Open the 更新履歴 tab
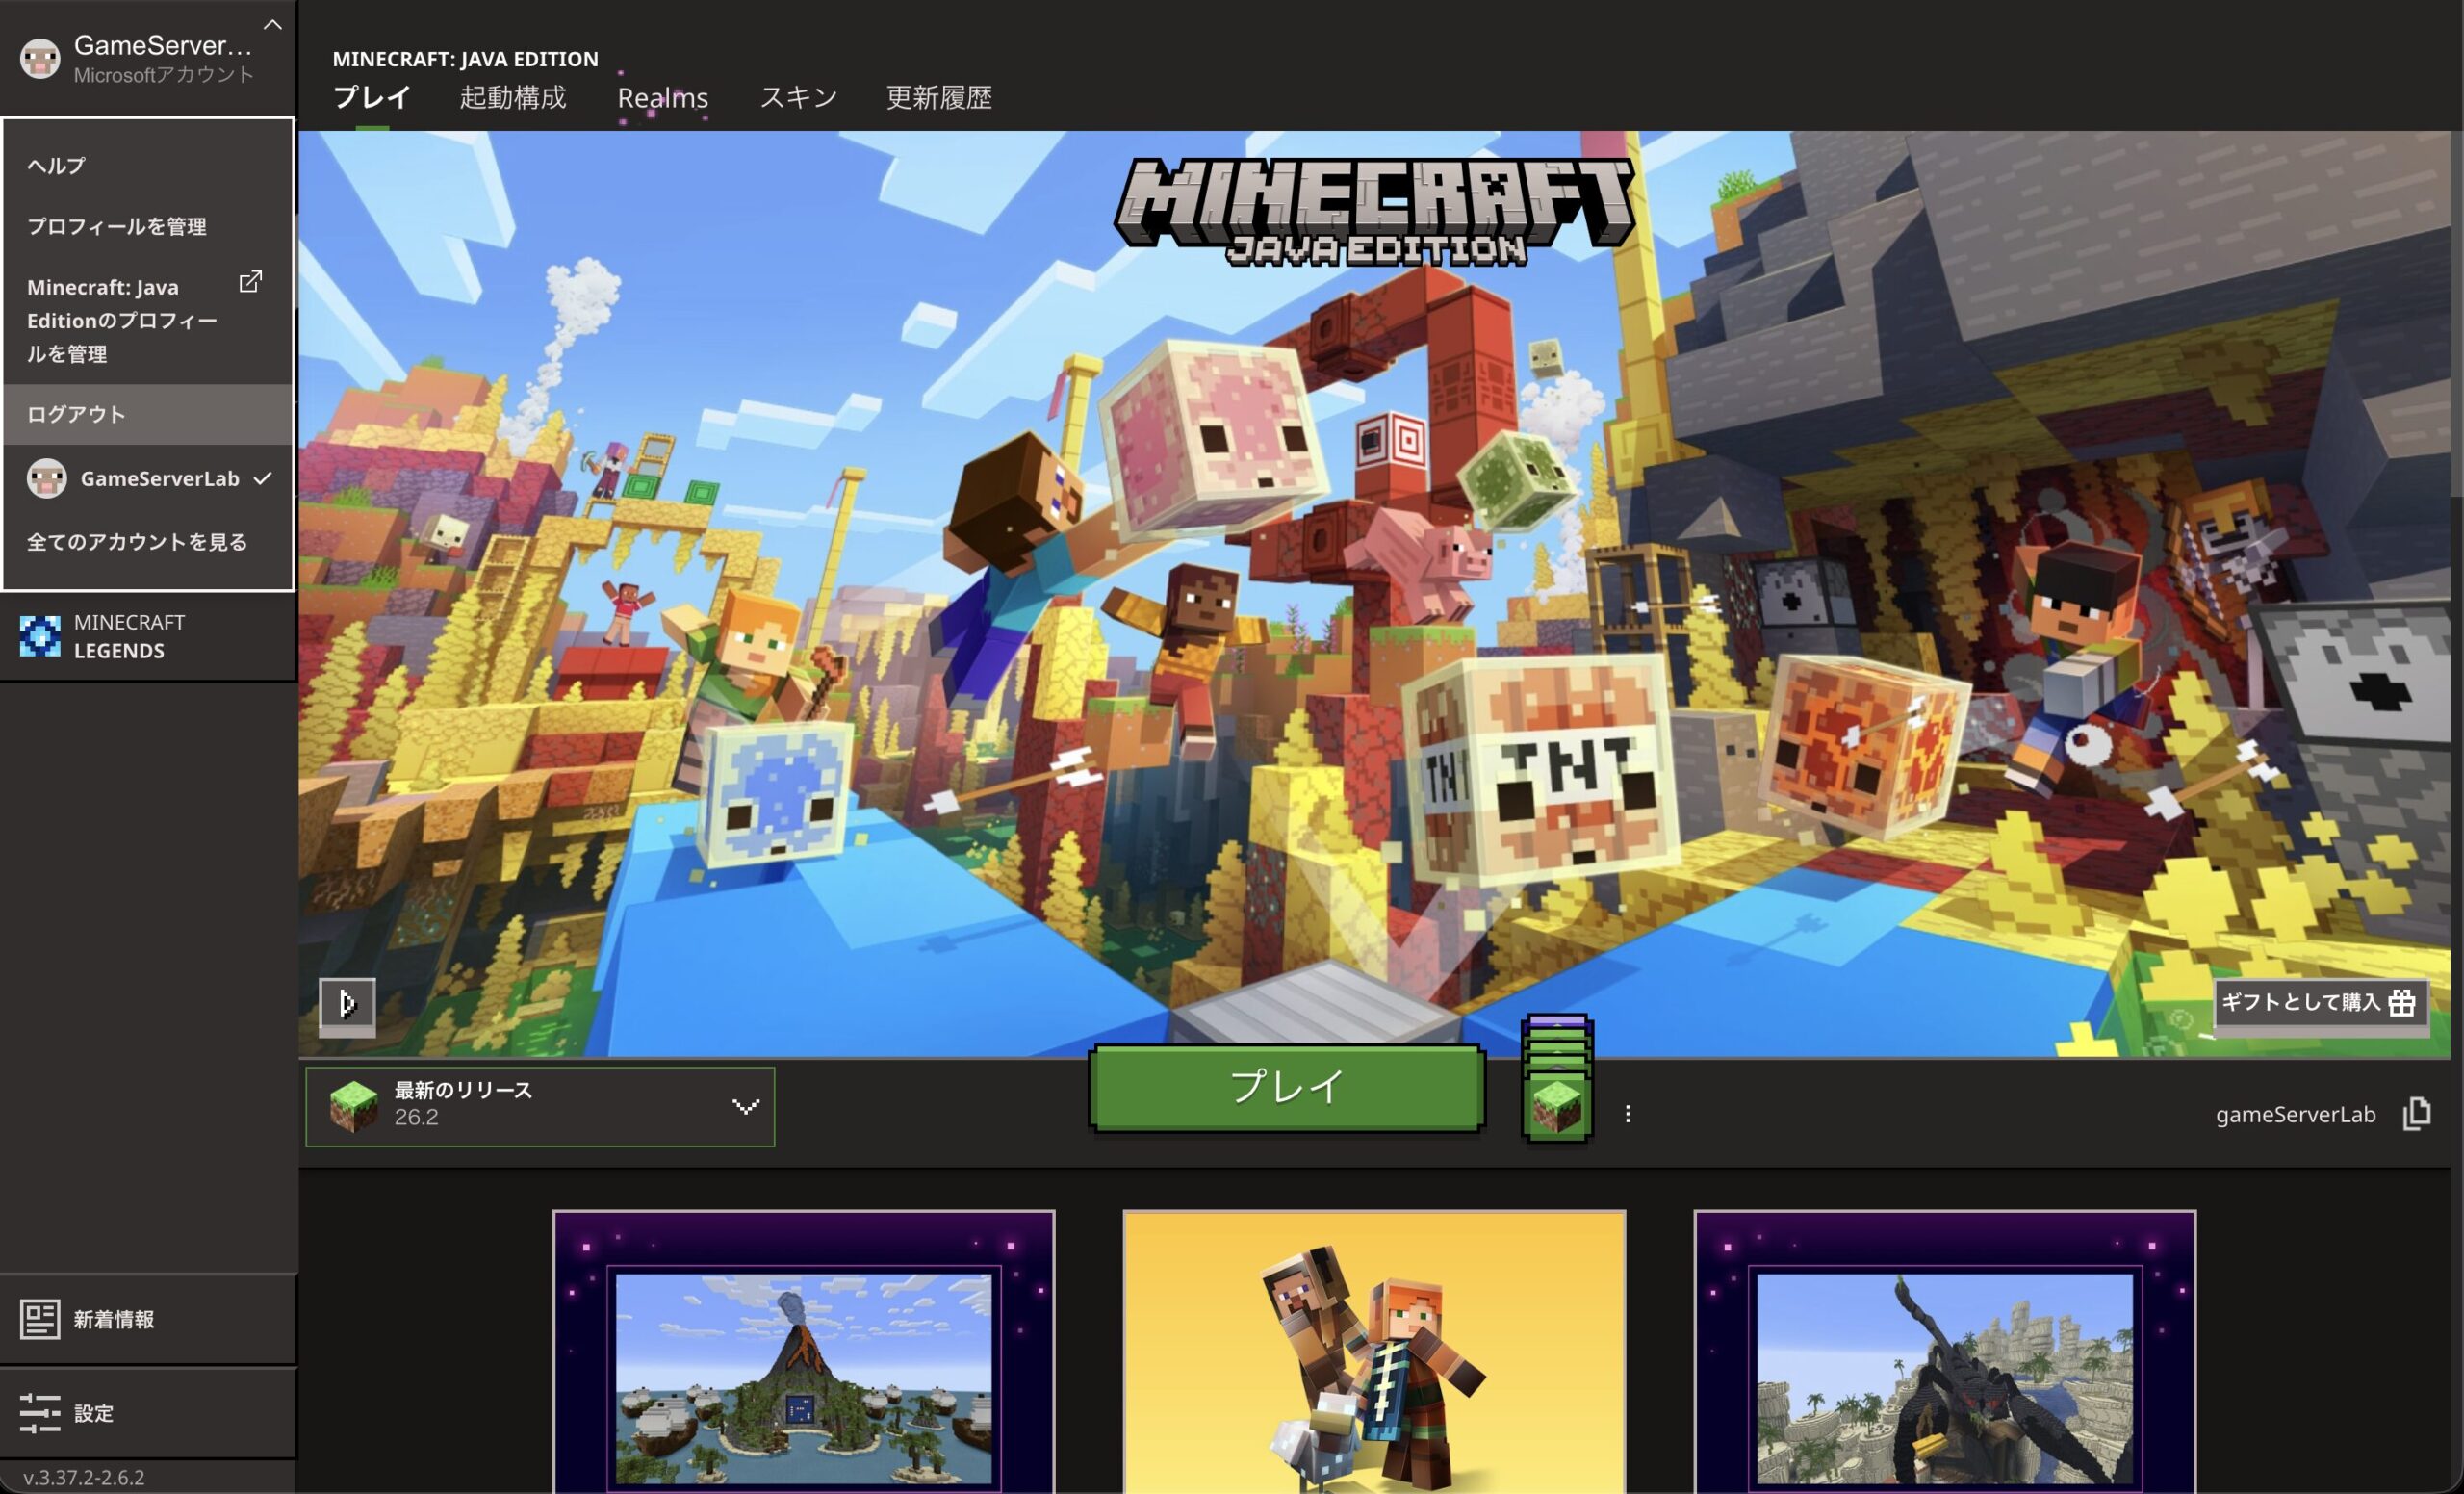 pos(939,98)
